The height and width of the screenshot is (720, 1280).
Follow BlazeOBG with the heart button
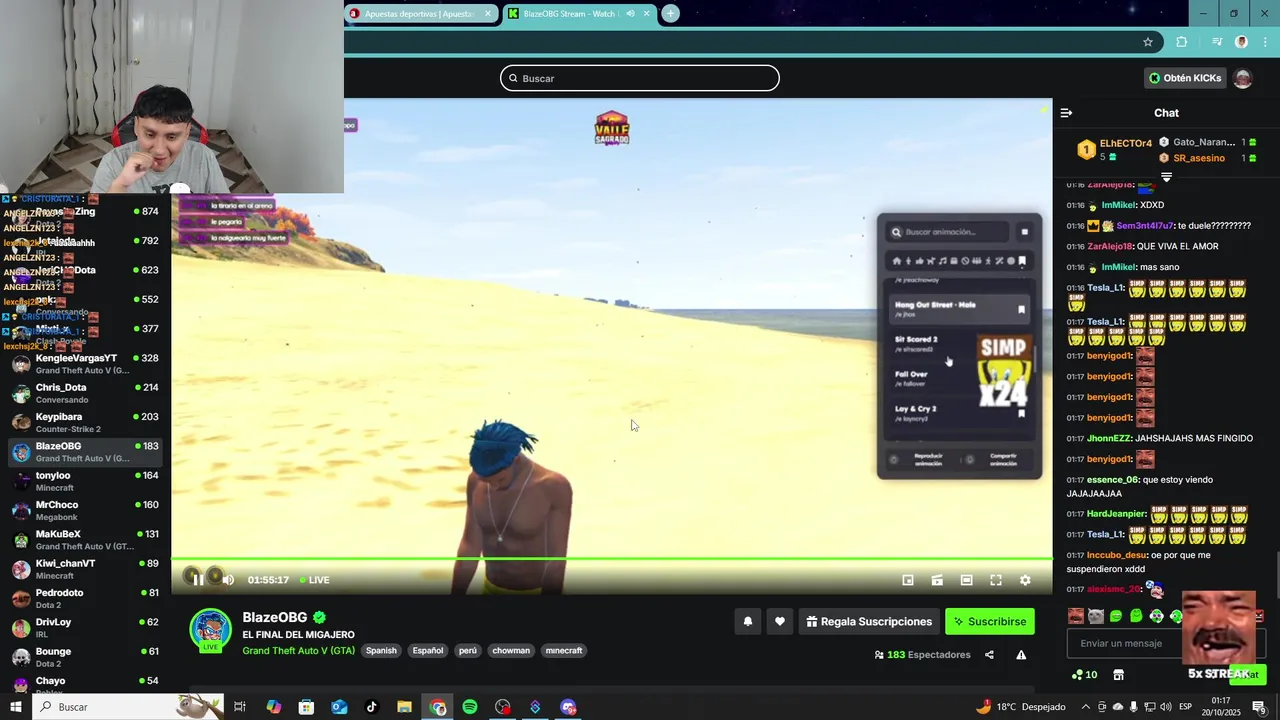[780, 621]
